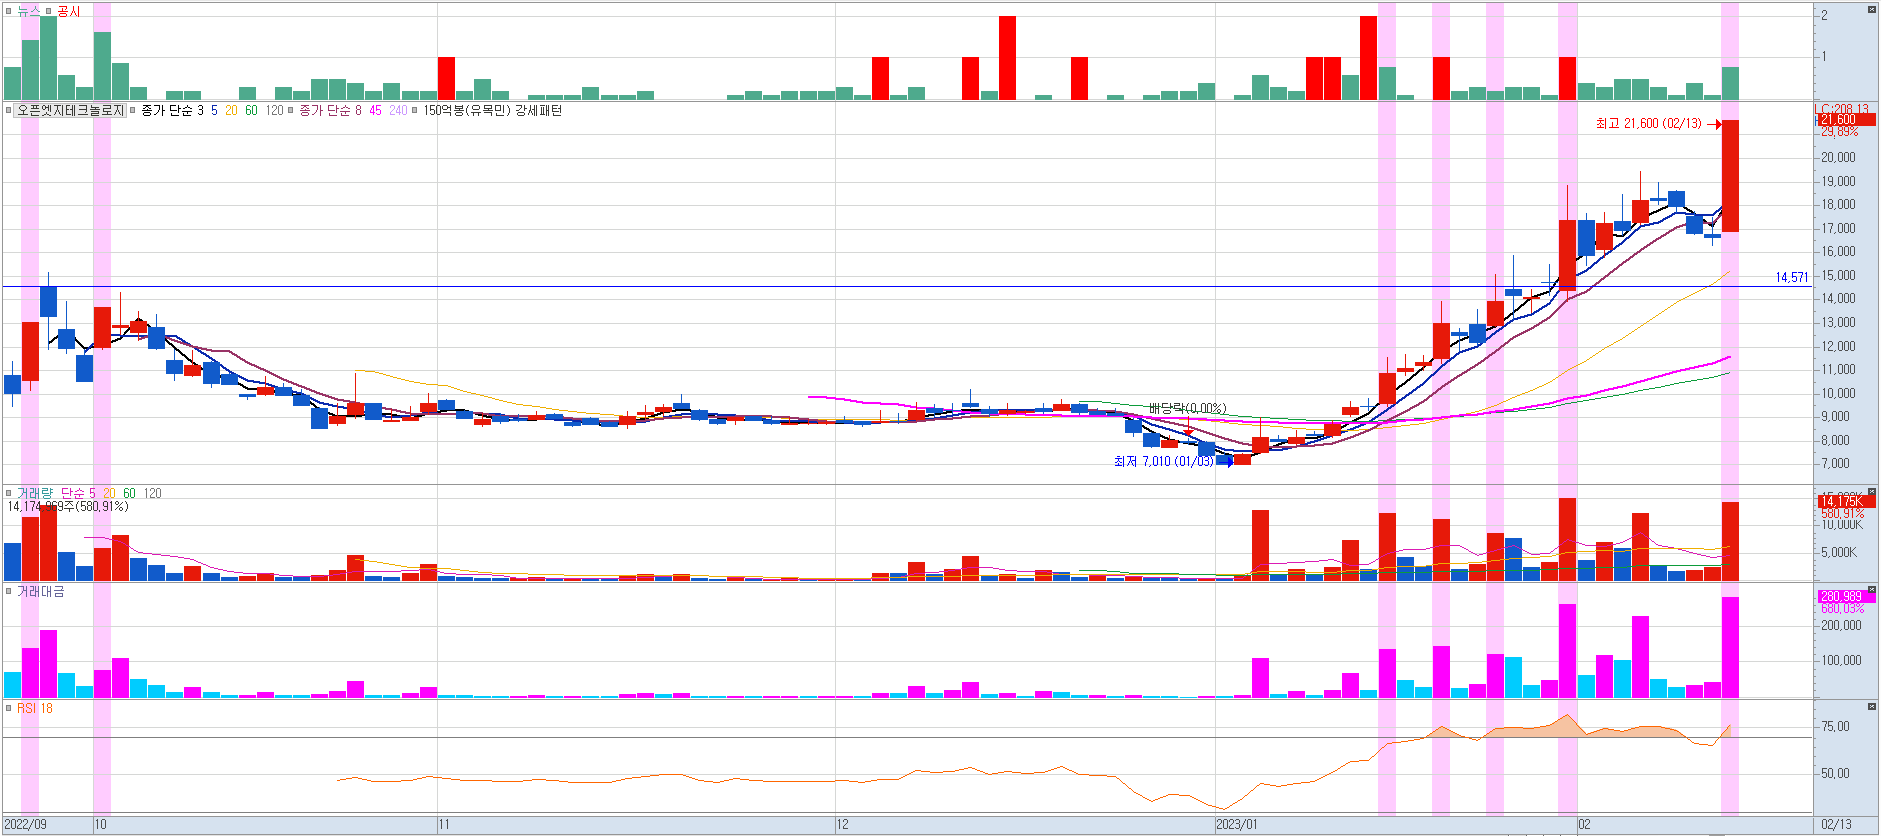Click the 150억봉(유목민) 강세패턴 indicator label
Viewport: 1881px width, 836px height.
coord(493,110)
